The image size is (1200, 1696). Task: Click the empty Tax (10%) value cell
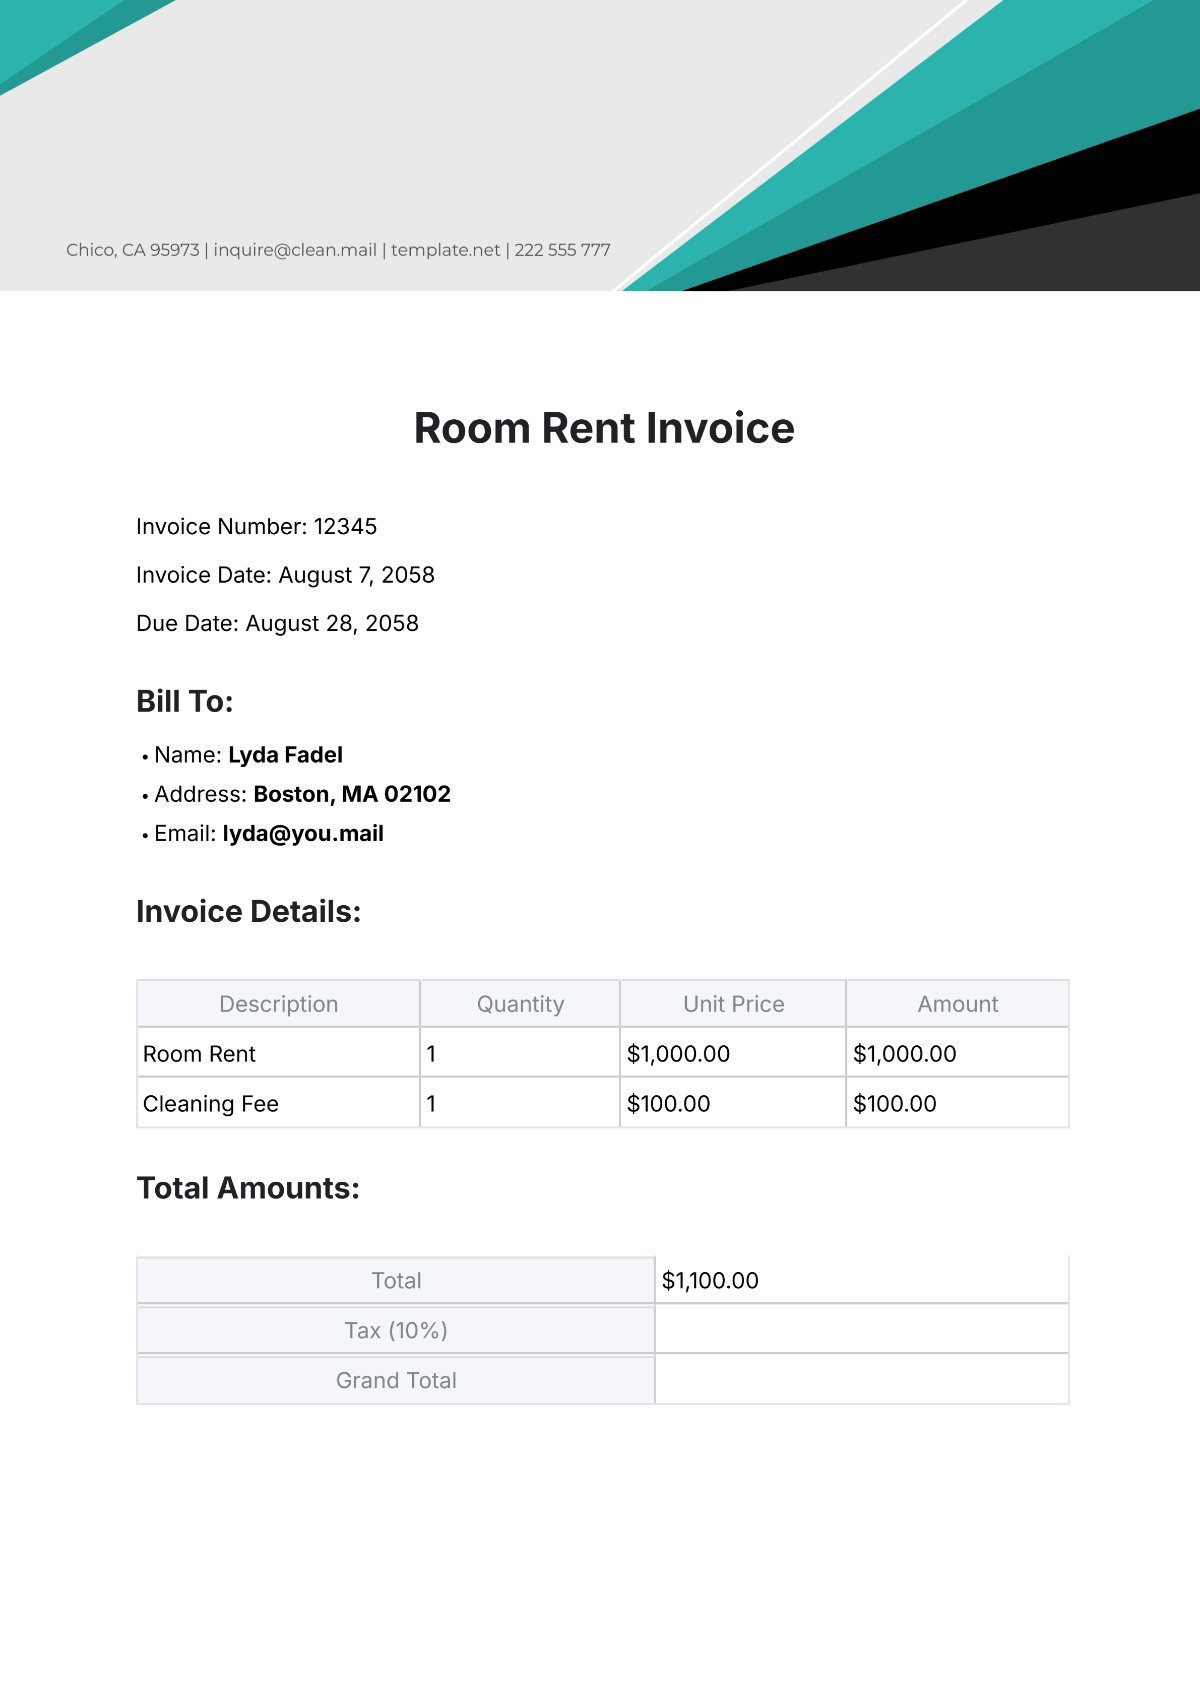pos(861,1330)
